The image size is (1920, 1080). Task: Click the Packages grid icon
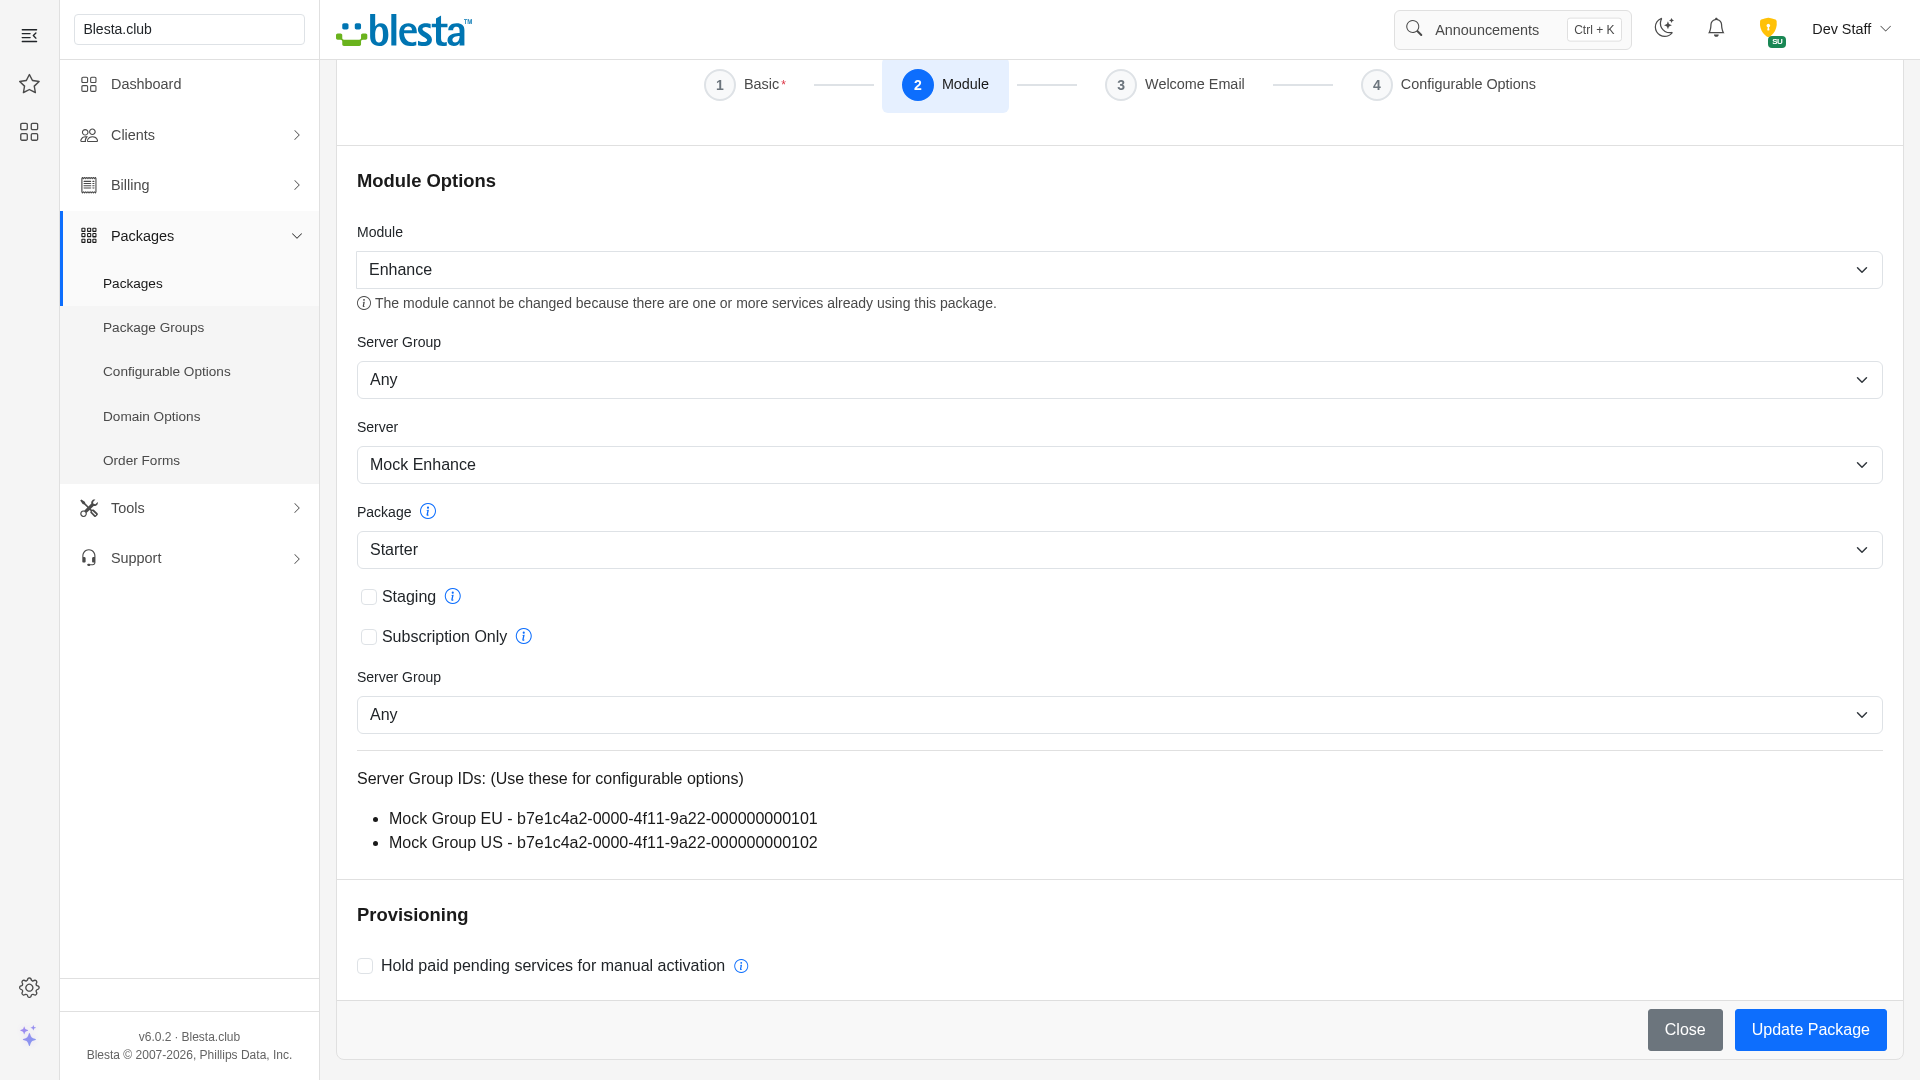coord(89,236)
